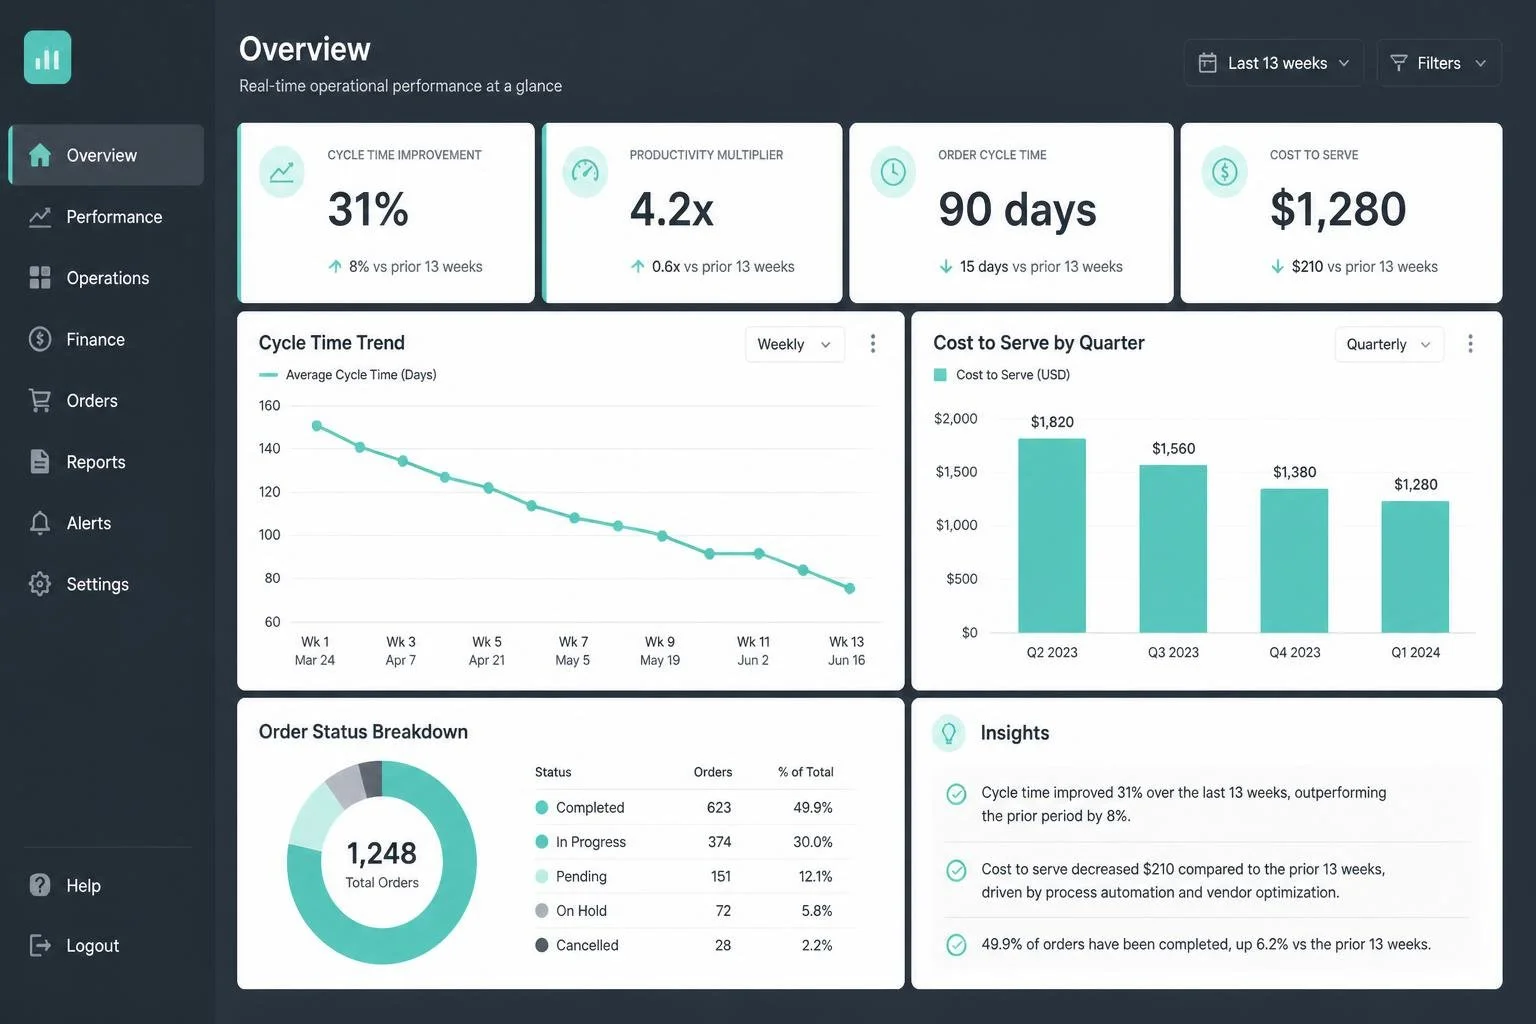
Task: Click the Logout link
Action: tap(106, 945)
